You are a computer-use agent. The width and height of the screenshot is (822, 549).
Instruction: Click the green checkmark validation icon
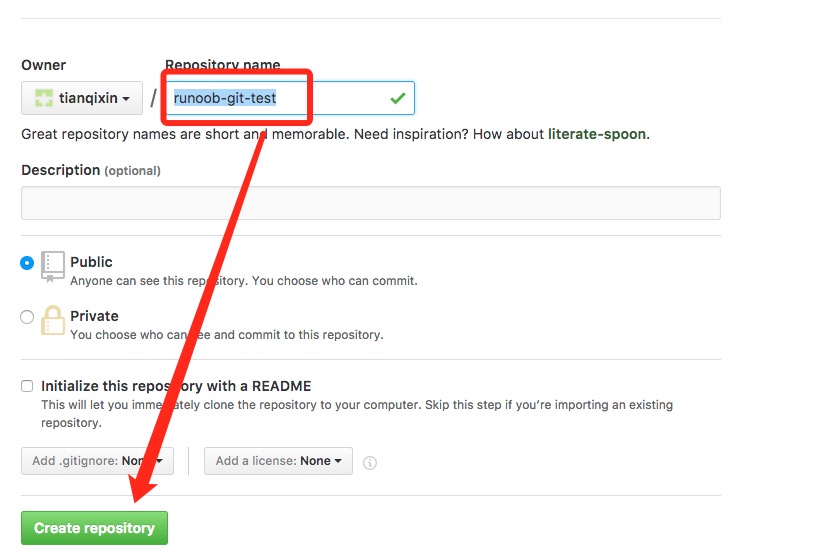tap(398, 98)
